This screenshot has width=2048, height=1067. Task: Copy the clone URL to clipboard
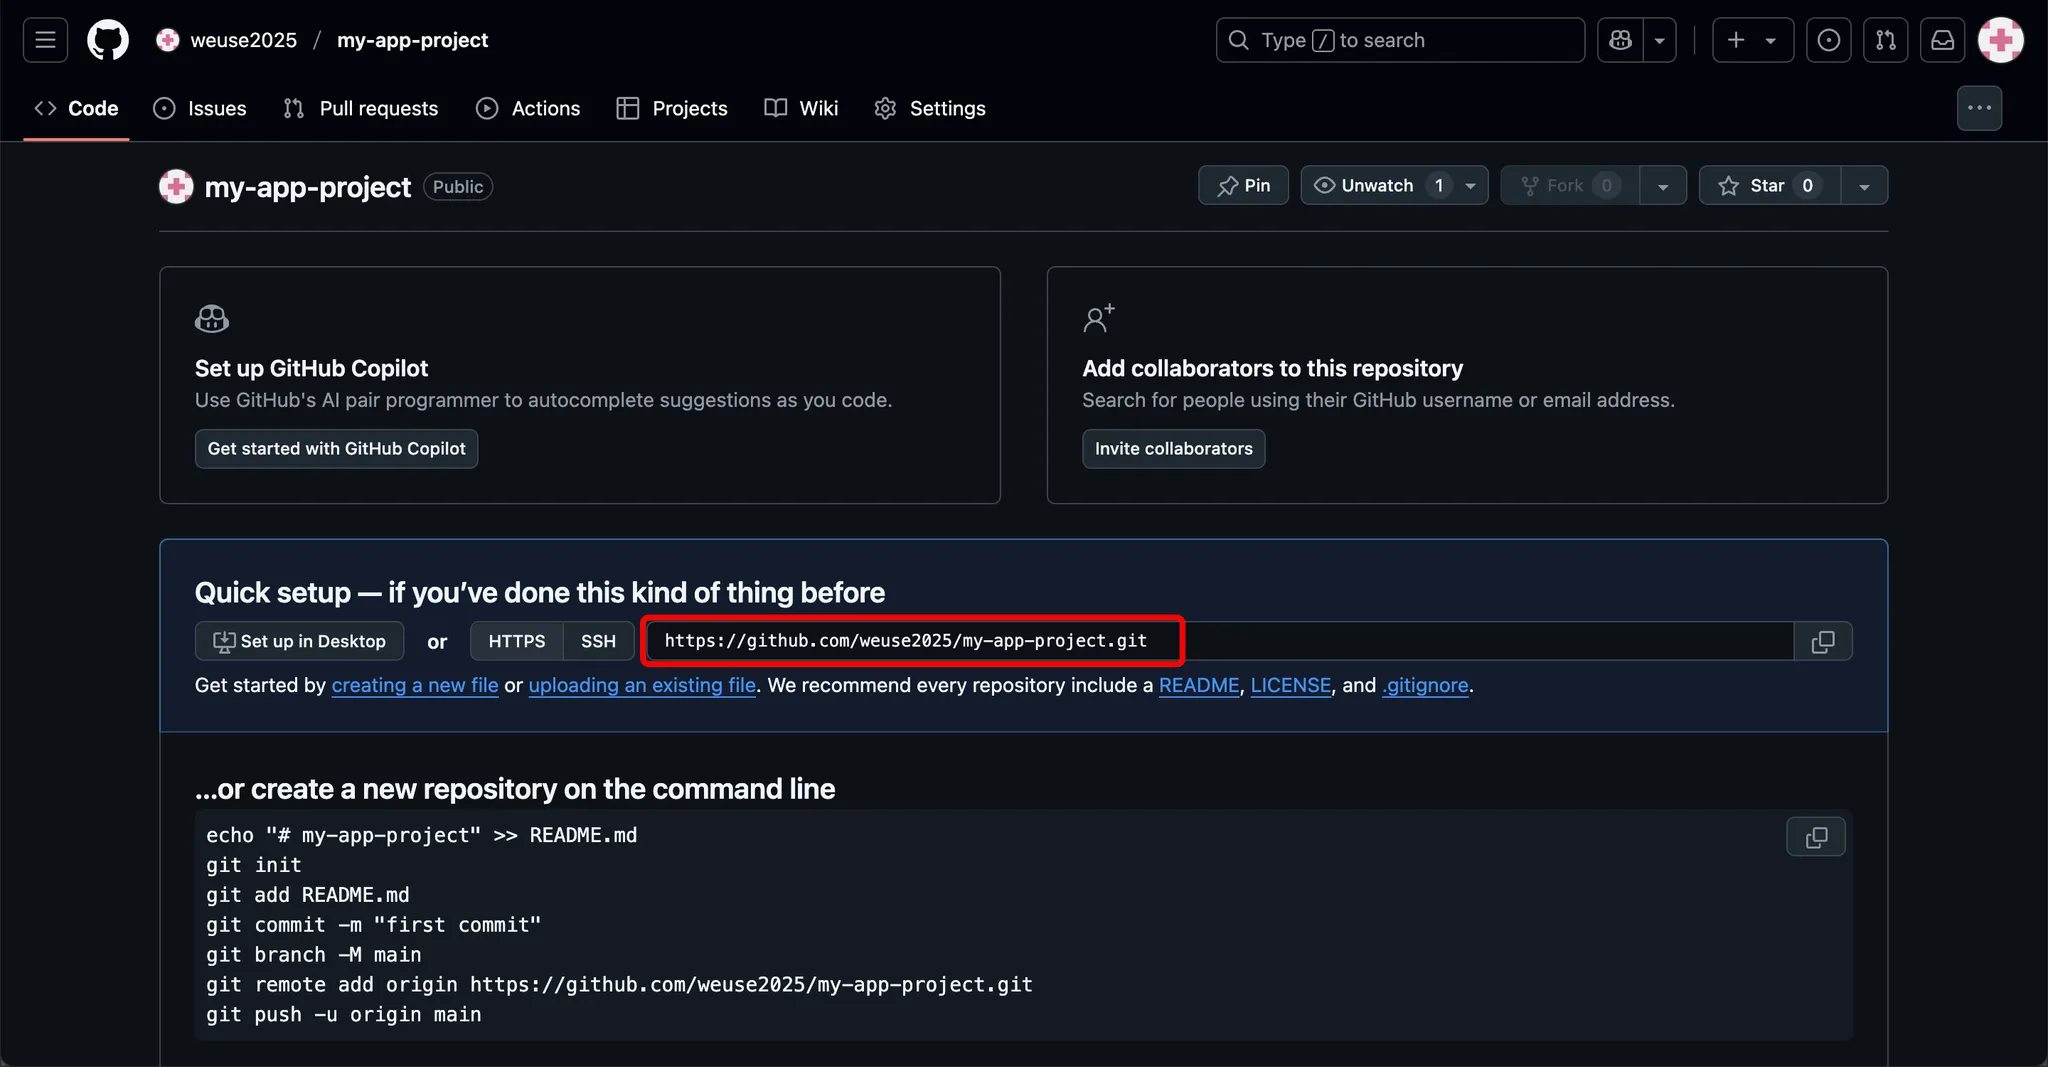pos(1823,641)
